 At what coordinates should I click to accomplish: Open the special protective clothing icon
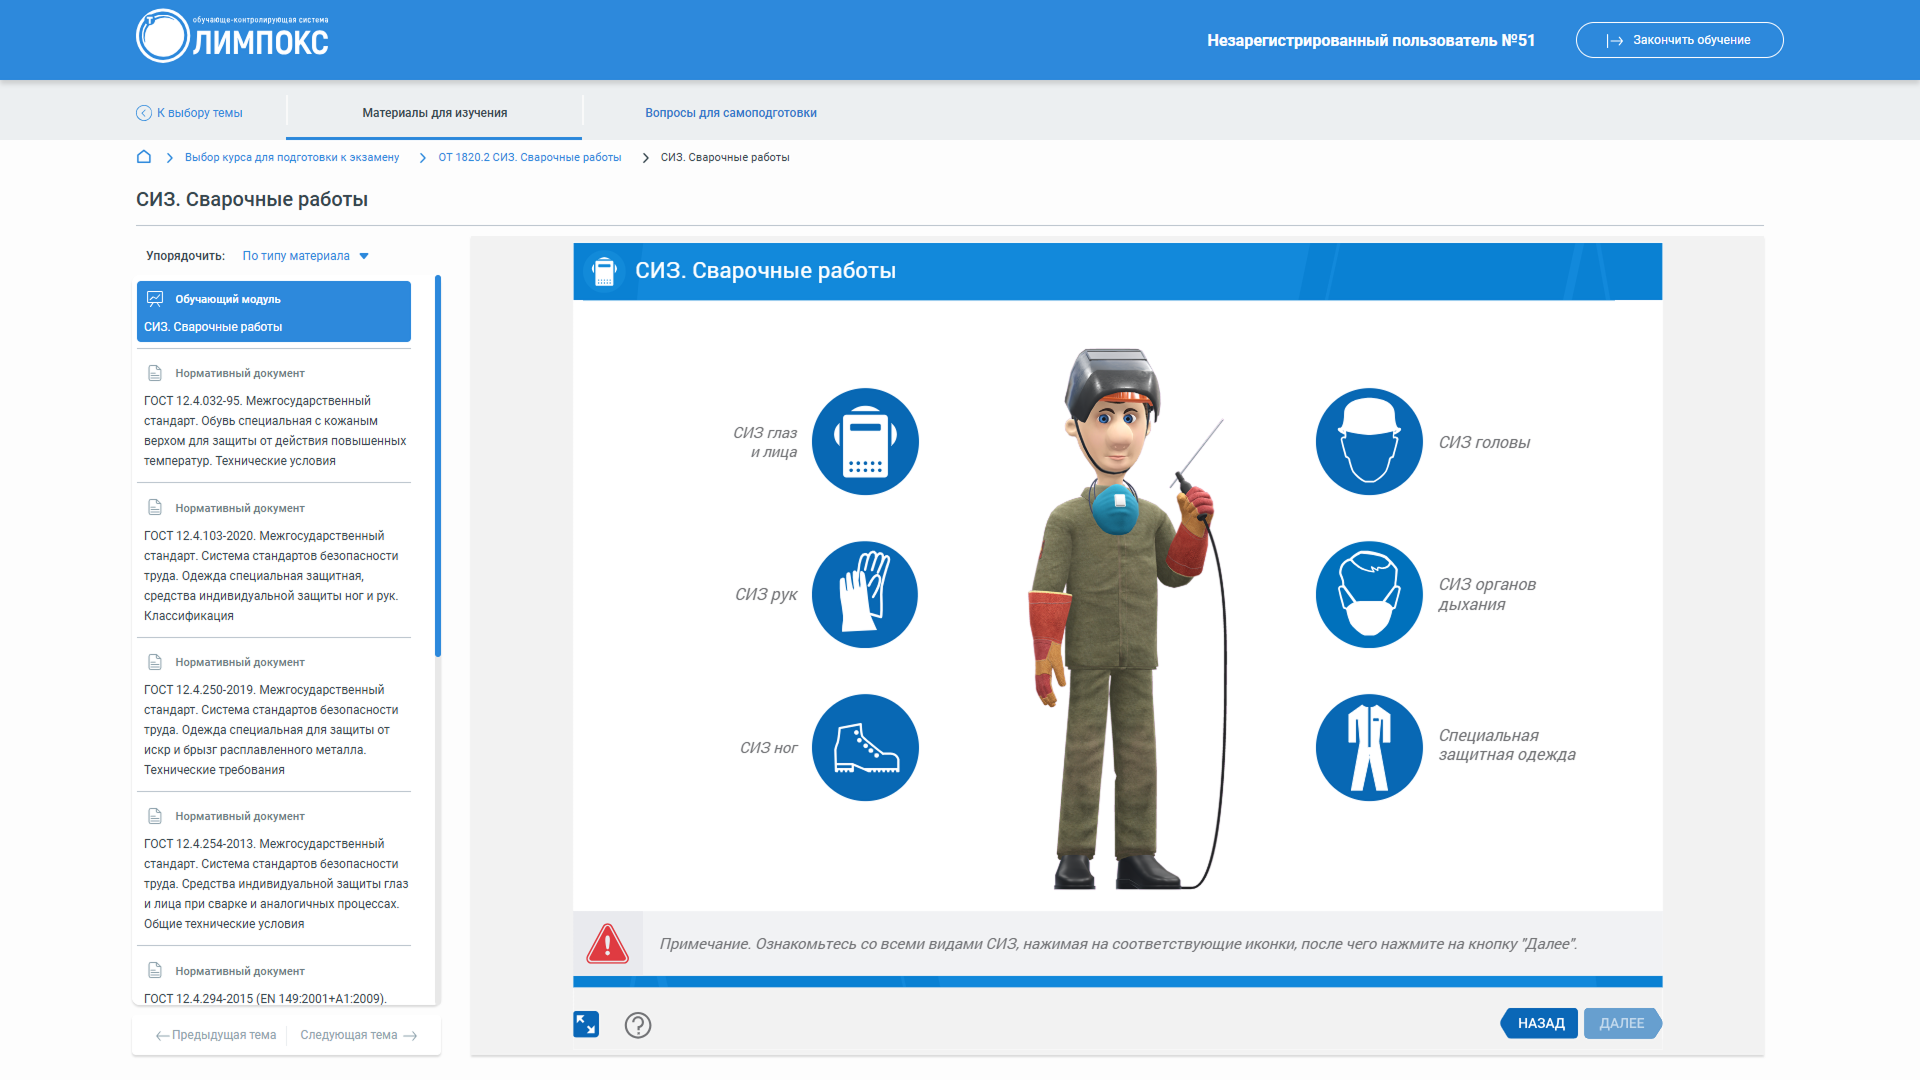click(1368, 747)
